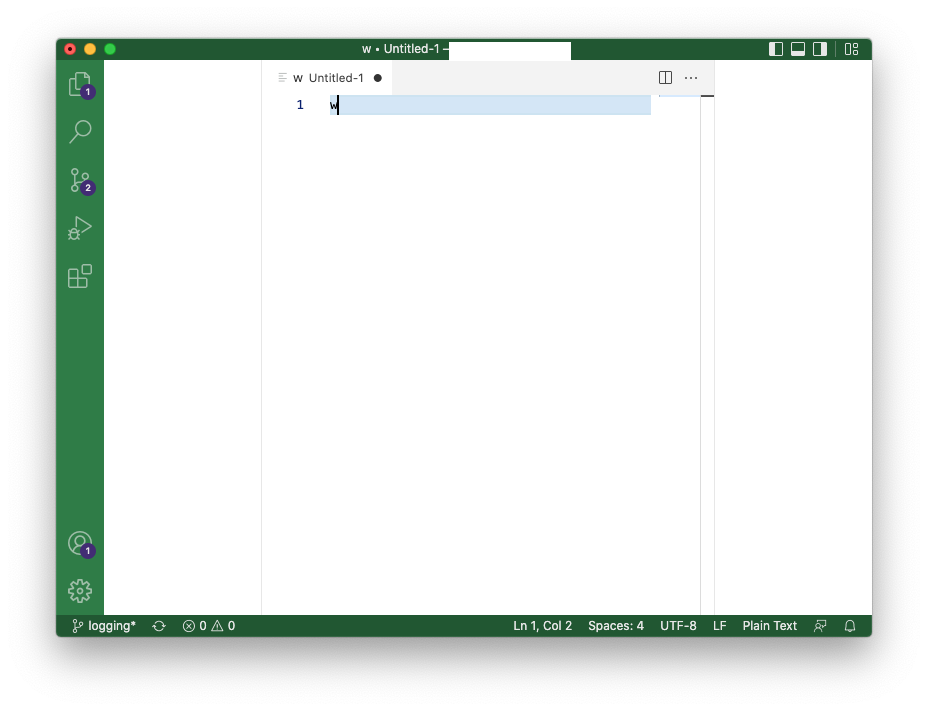
Task: Open the editor more actions menu
Action: 691,77
